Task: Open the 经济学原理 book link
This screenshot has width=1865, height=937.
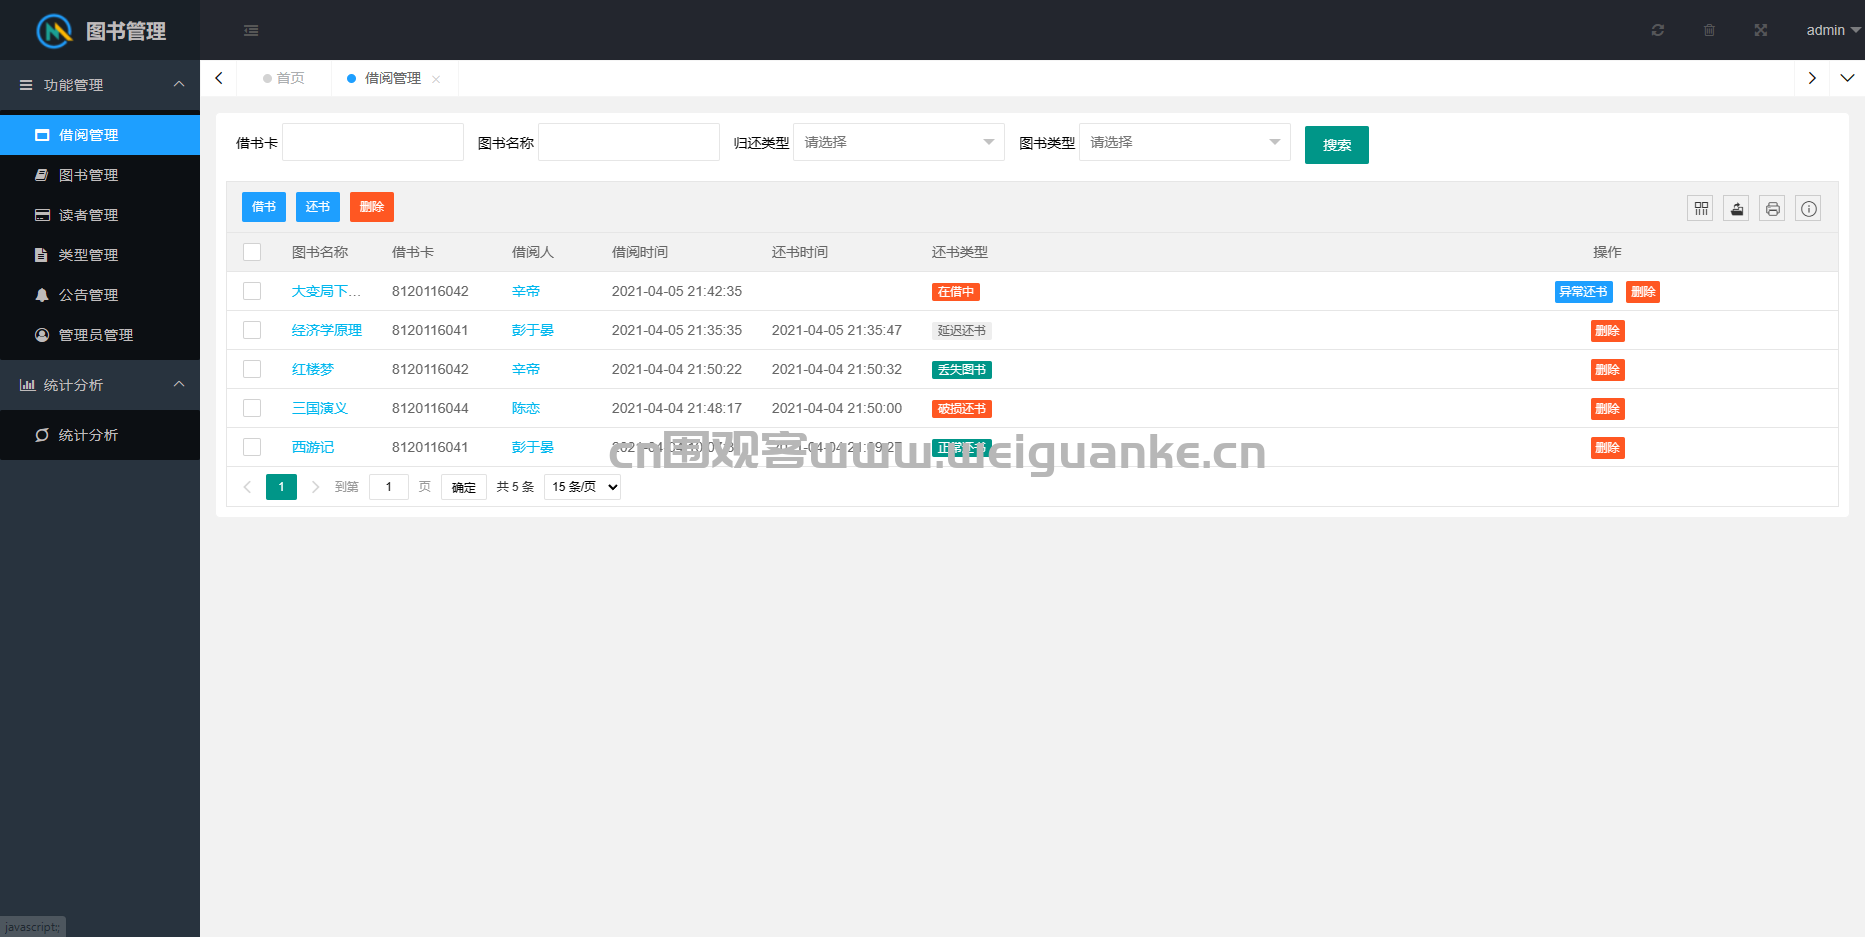Action: pos(327,330)
